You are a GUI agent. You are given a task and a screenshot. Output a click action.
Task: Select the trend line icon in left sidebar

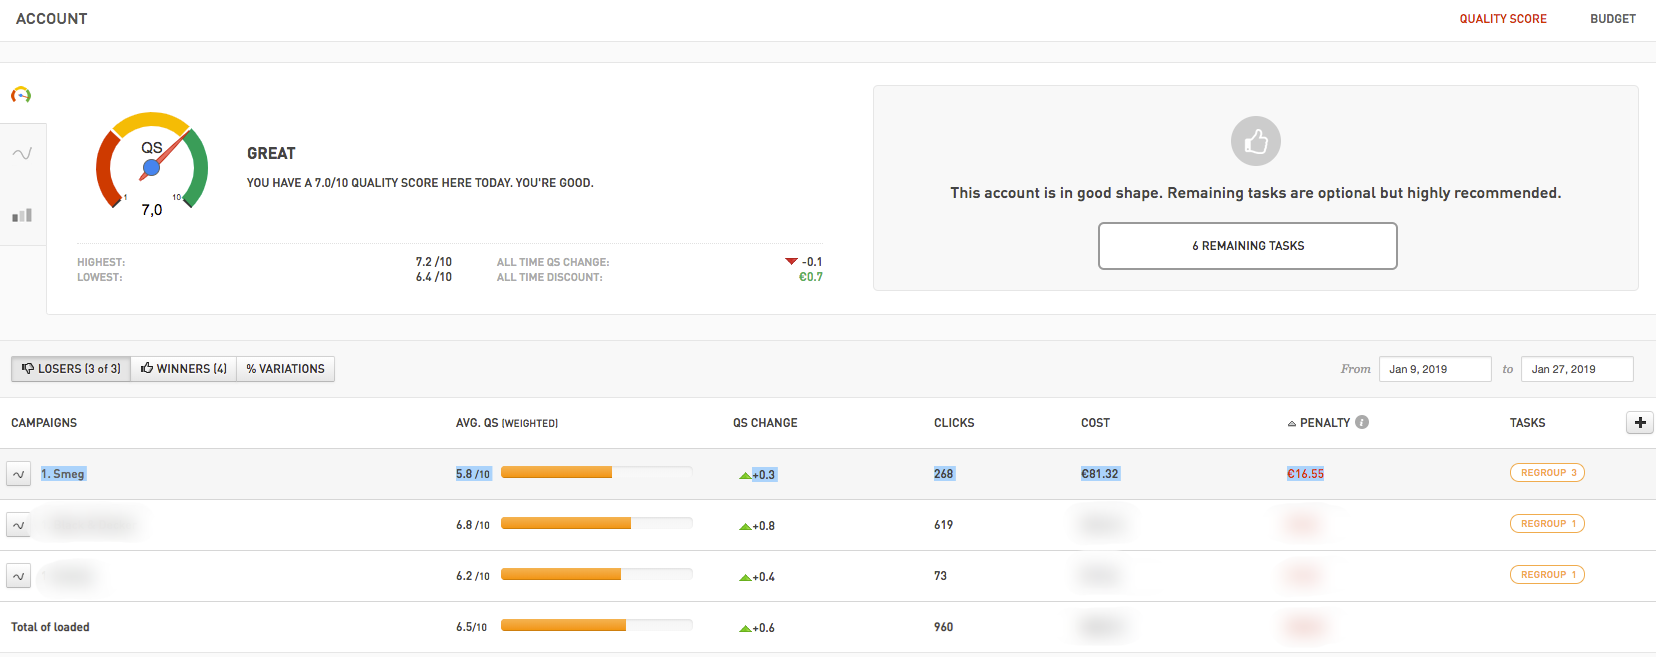[22, 153]
